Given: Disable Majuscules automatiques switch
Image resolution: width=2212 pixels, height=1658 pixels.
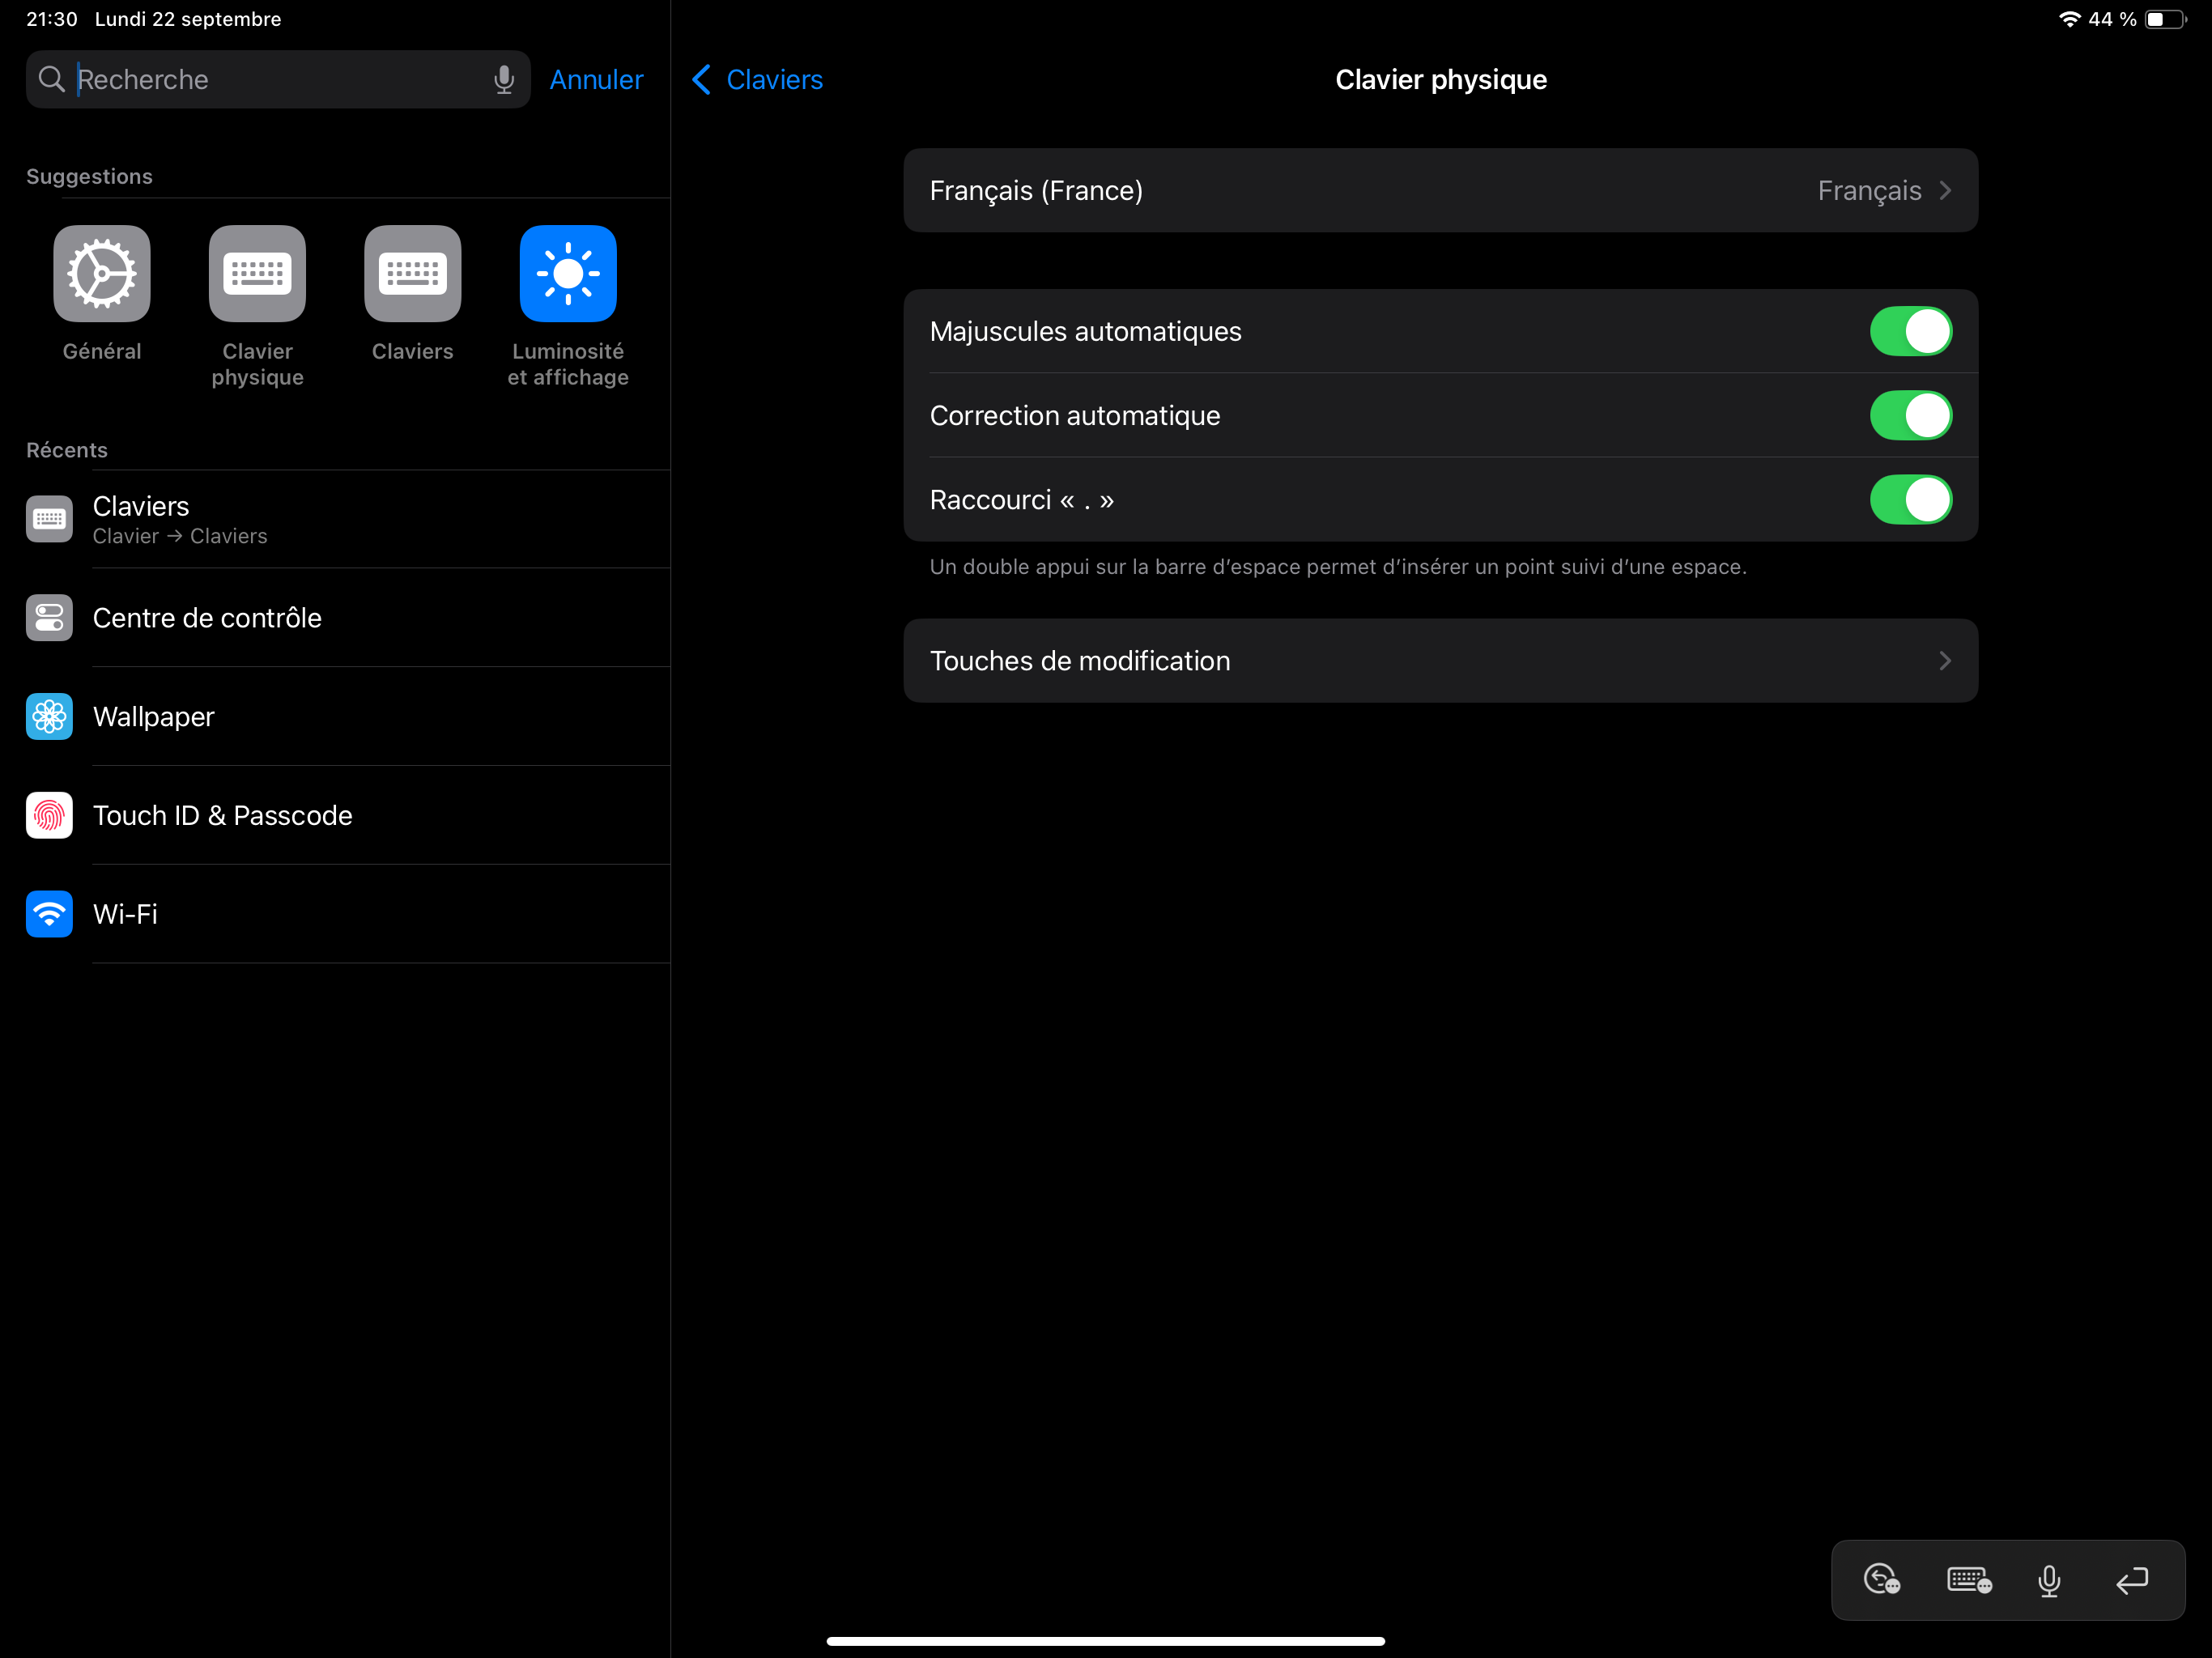Looking at the screenshot, I should pos(1910,332).
